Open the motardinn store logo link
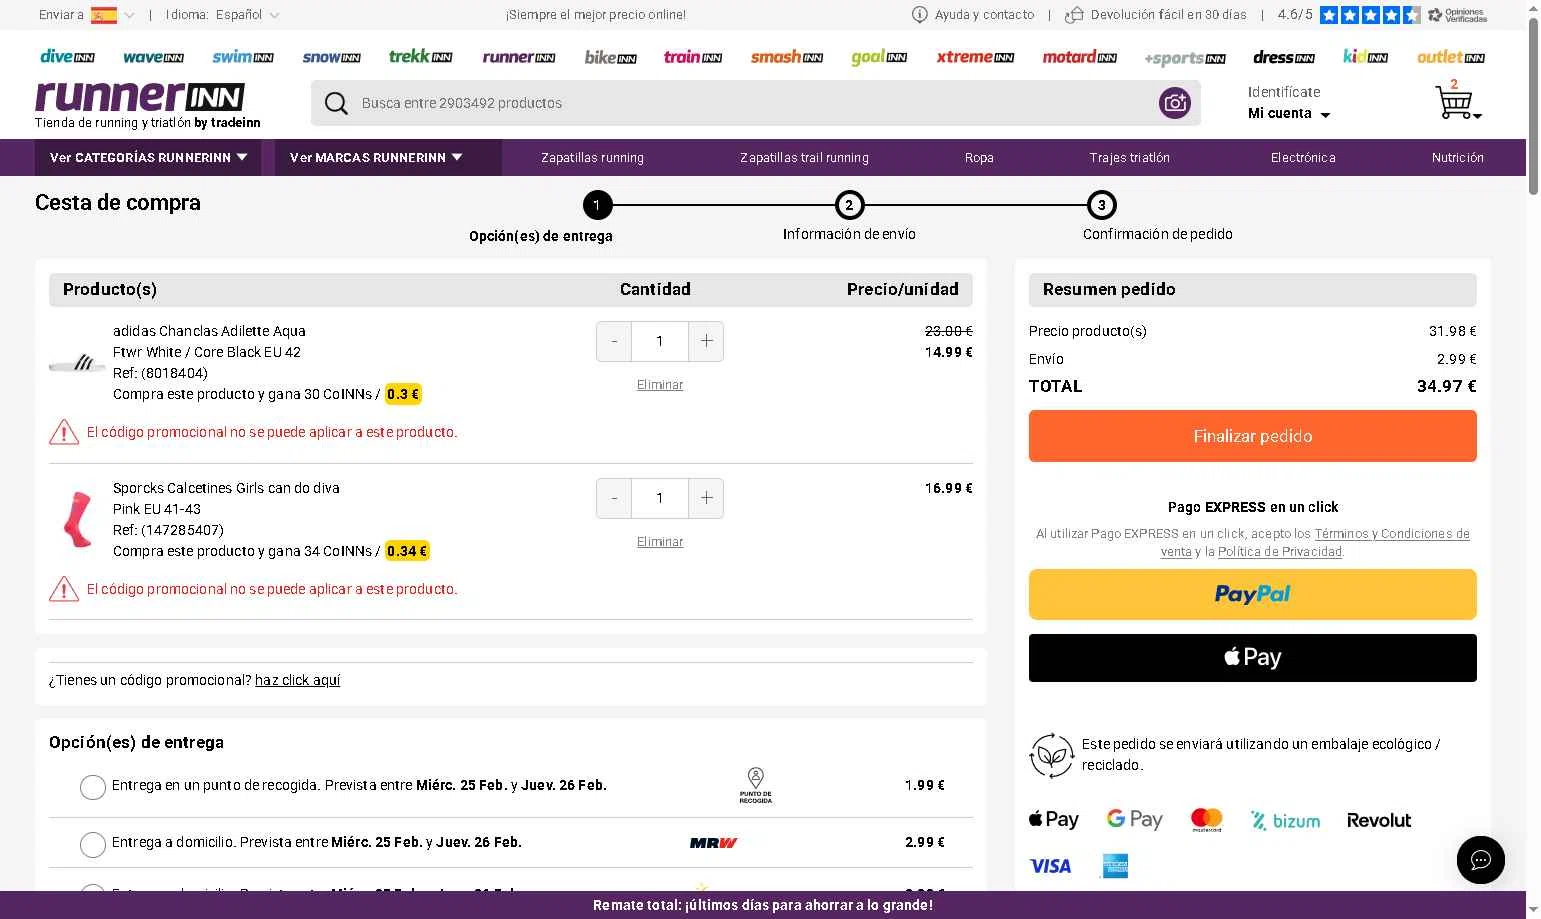The width and height of the screenshot is (1541, 919). (1079, 57)
